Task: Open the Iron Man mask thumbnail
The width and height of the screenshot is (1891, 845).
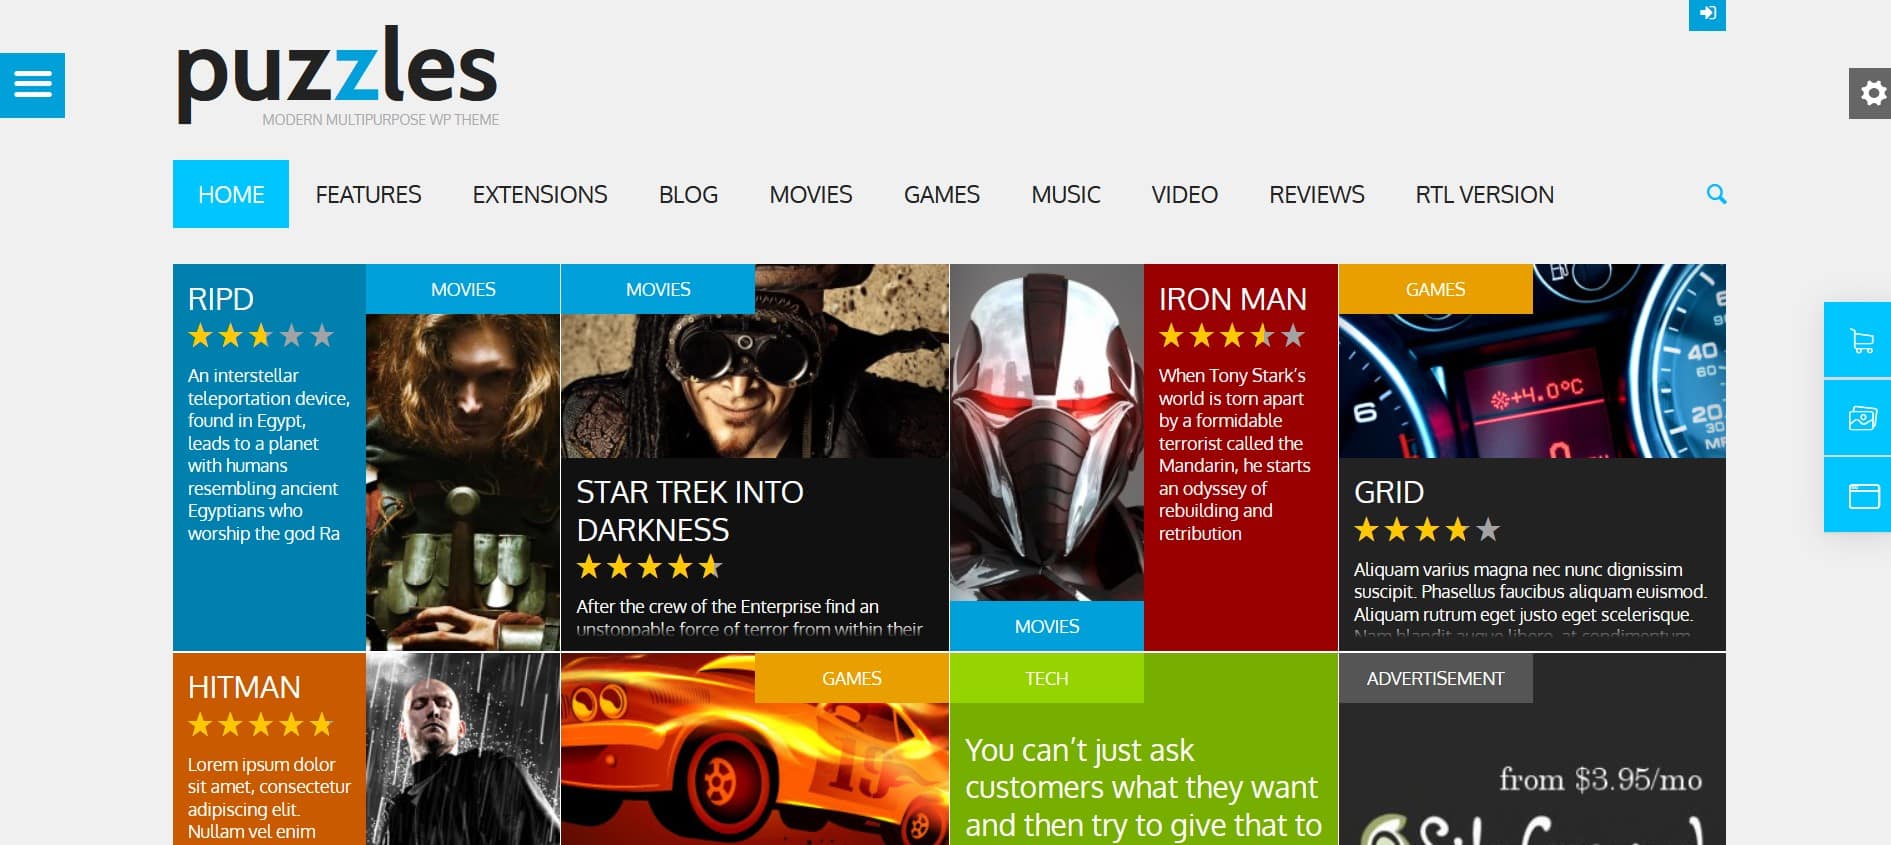Action: 1047,432
